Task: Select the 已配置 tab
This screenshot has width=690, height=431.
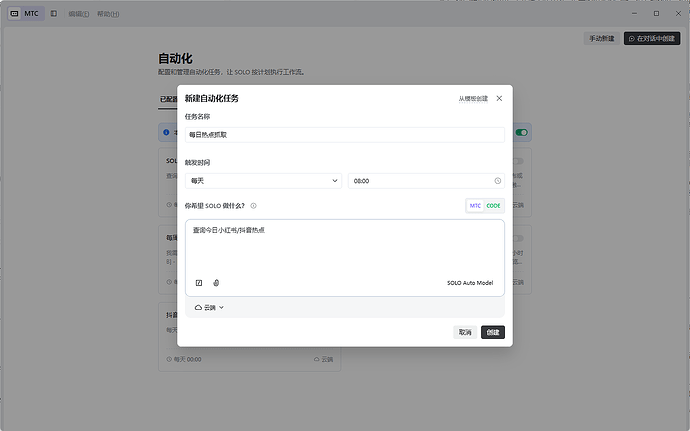Action: [x=168, y=99]
